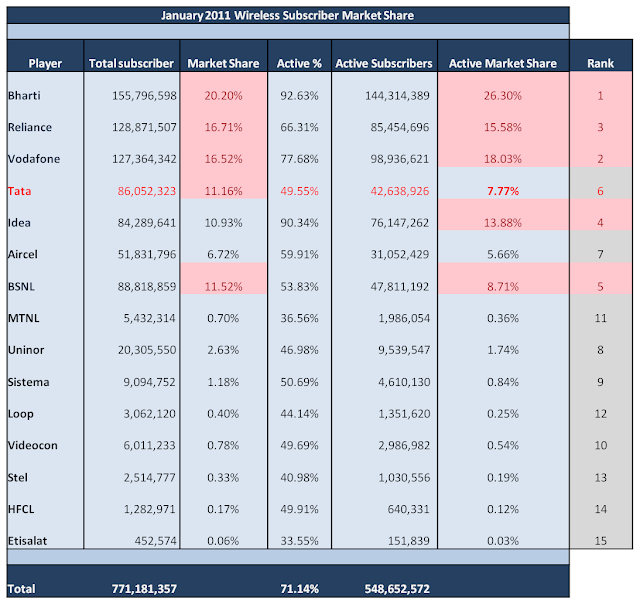The height and width of the screenshot is (604, 640).
Task: Click total active subscribers 548,652,572
Action: (397, 589)
